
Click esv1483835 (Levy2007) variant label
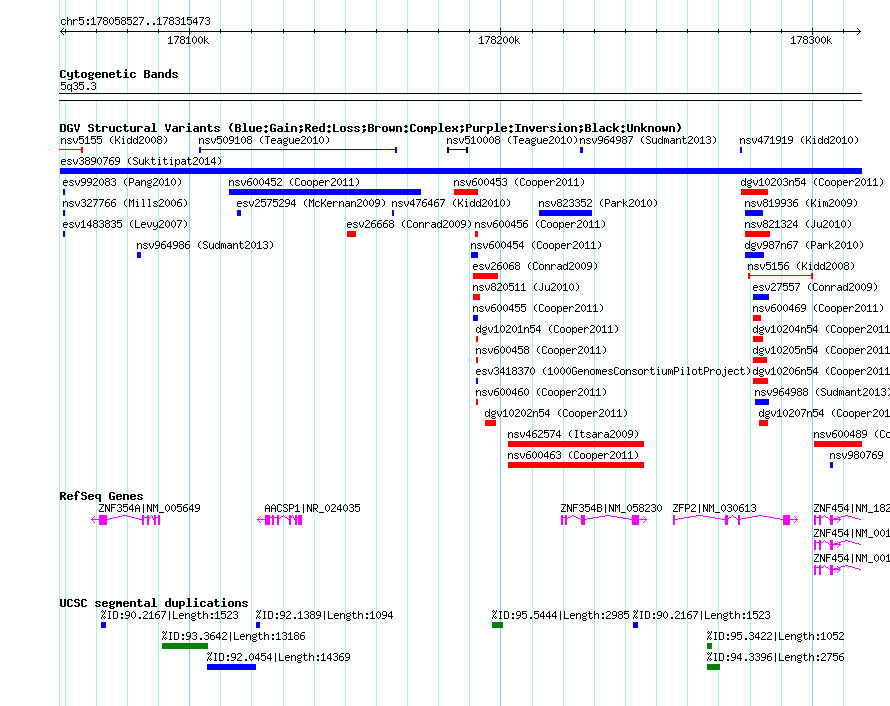[x=125, y=224]
